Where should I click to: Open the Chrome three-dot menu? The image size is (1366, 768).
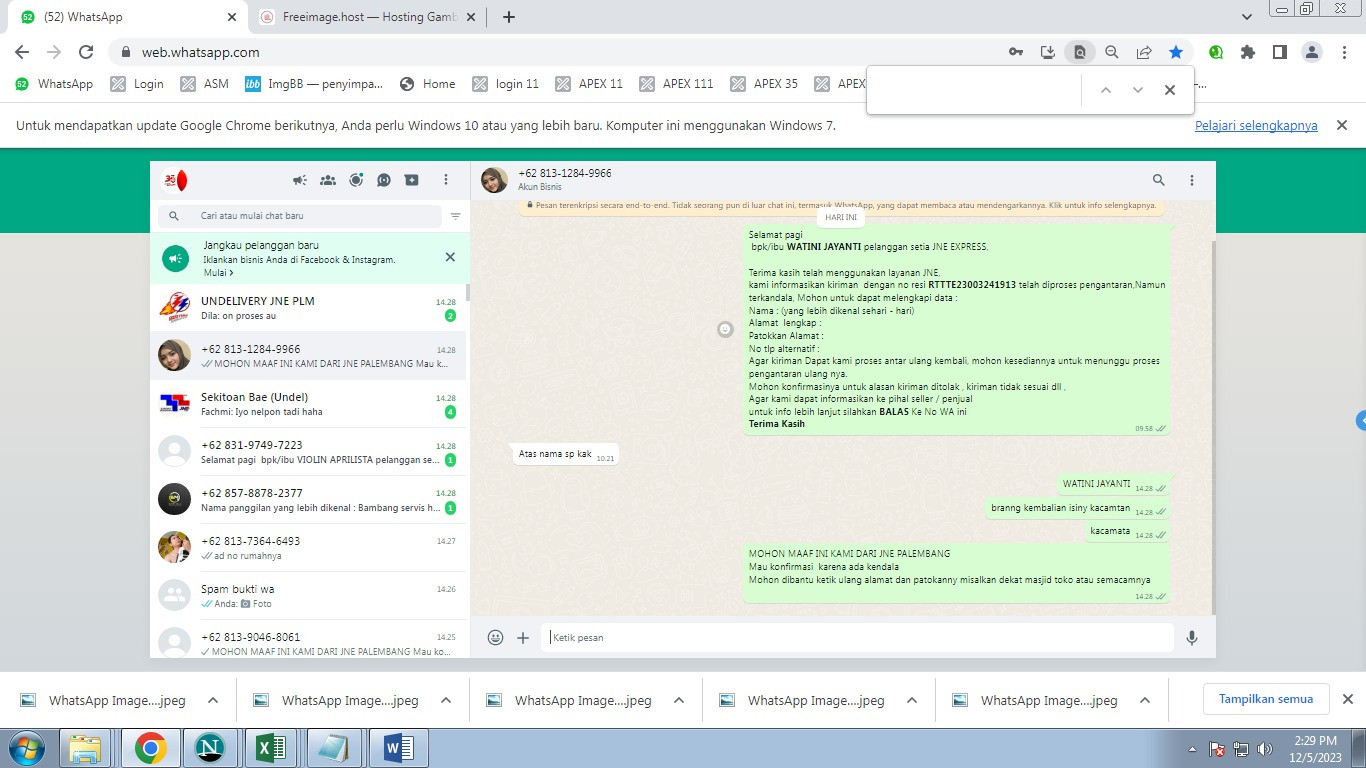(x=1343, y=52)
